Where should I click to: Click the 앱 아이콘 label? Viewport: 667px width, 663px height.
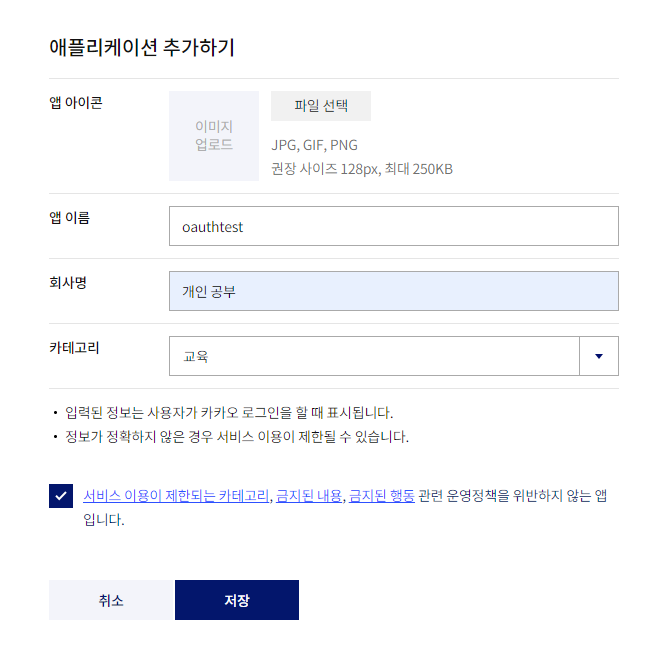click(76, 103)
